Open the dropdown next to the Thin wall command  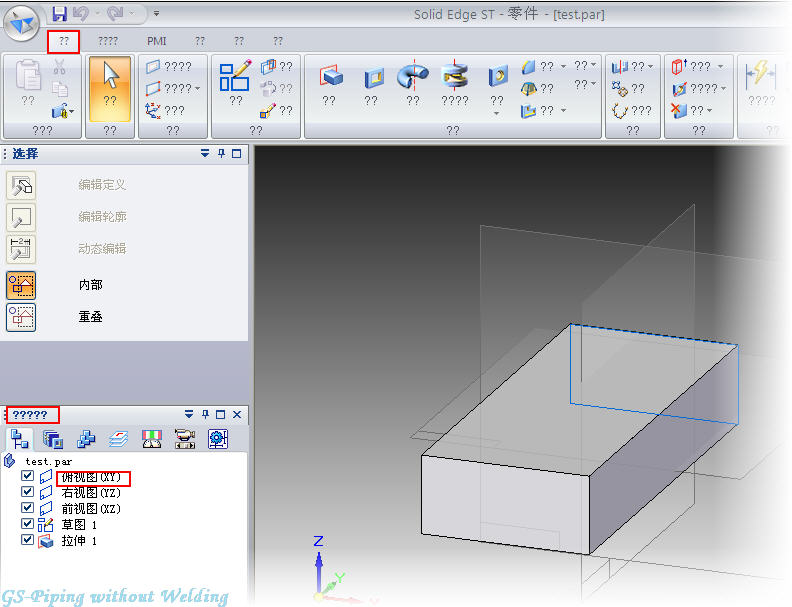tap(563, 110)
